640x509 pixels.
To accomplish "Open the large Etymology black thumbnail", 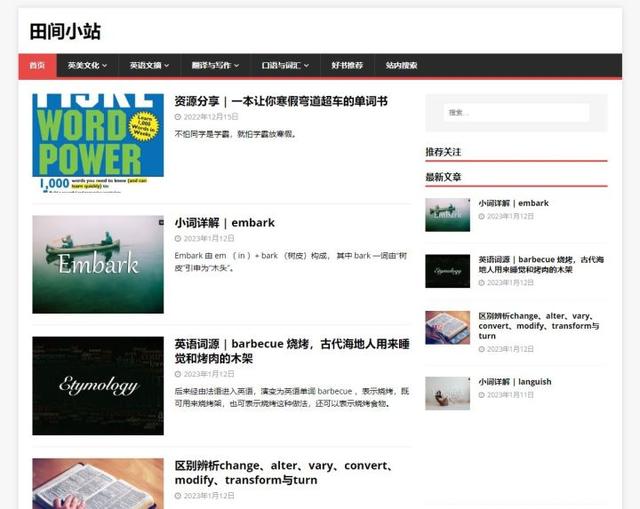I will click(x=98, y=386).
